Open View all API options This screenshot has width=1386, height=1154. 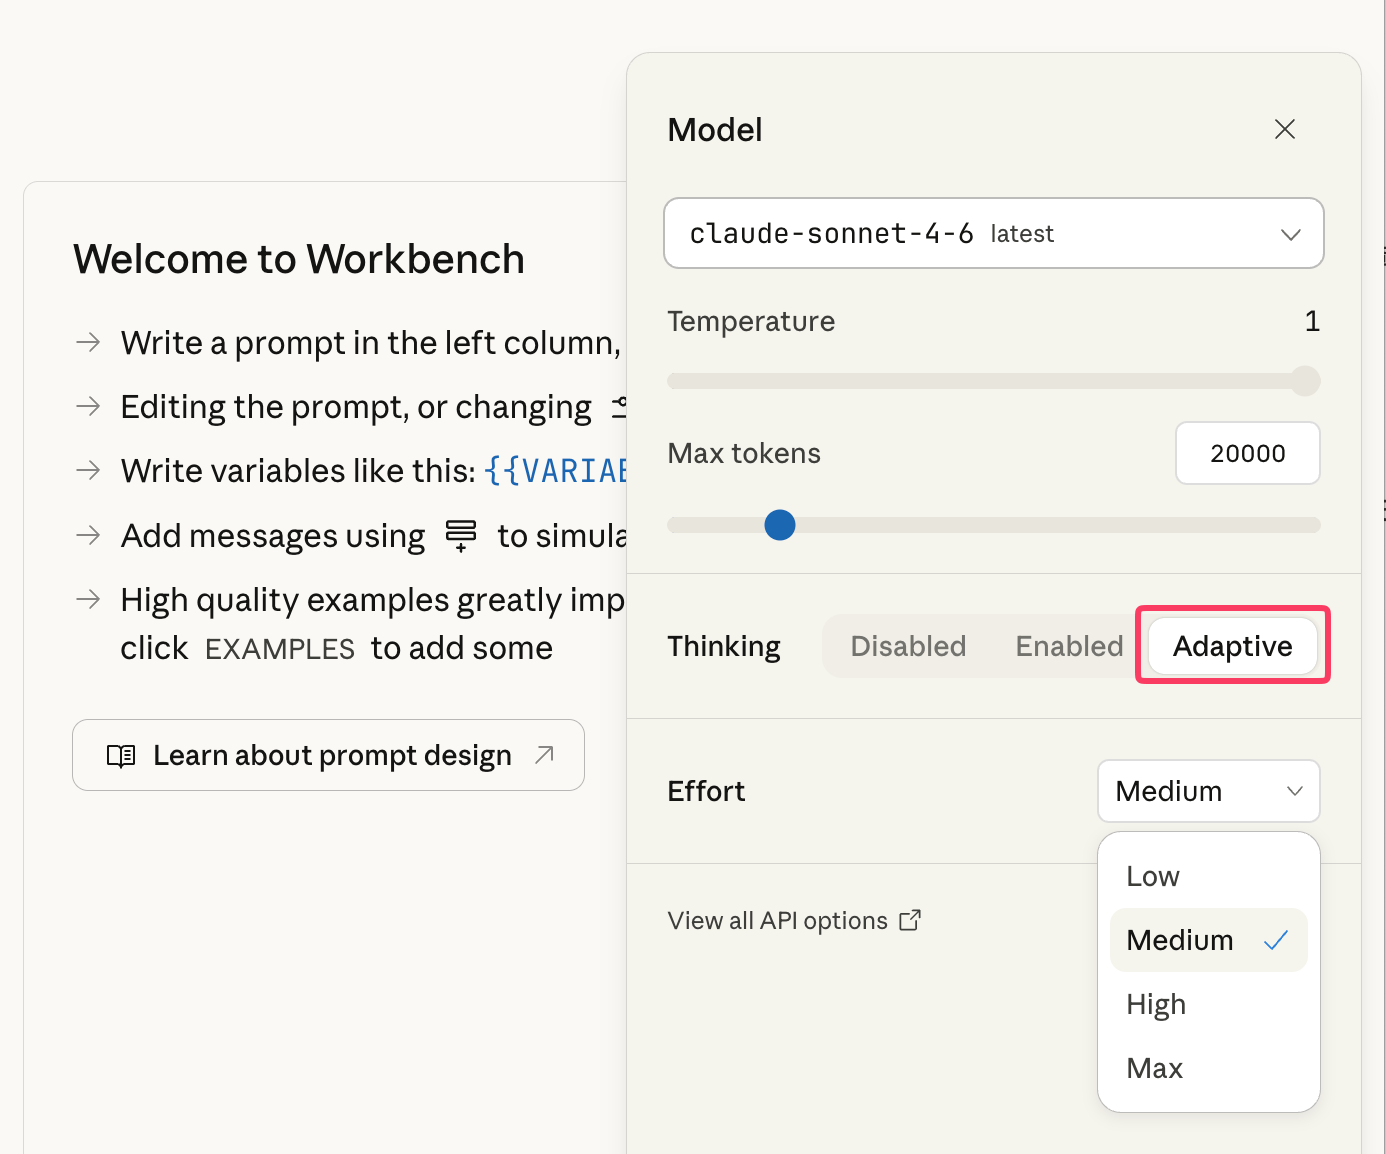776,920
